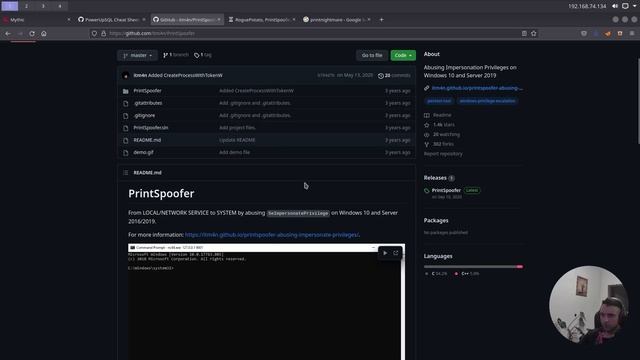
Task: Open the .gitattributes file
Action: (x=148, y=103)
